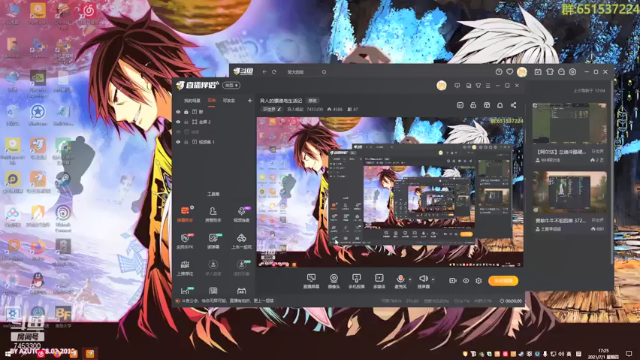Open the 上车一起玩 tool
Screen dimensions: 640x360
[241, 240]
